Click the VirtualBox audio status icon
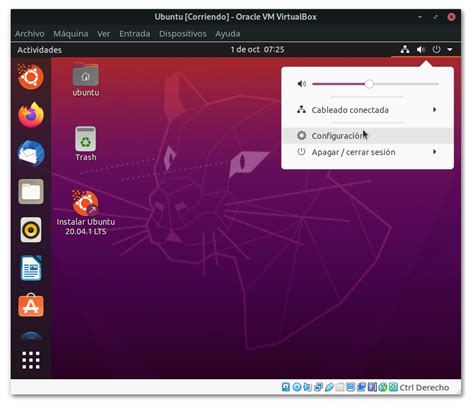The height and width of the screenshot is (409, 474). coord(307,387)
